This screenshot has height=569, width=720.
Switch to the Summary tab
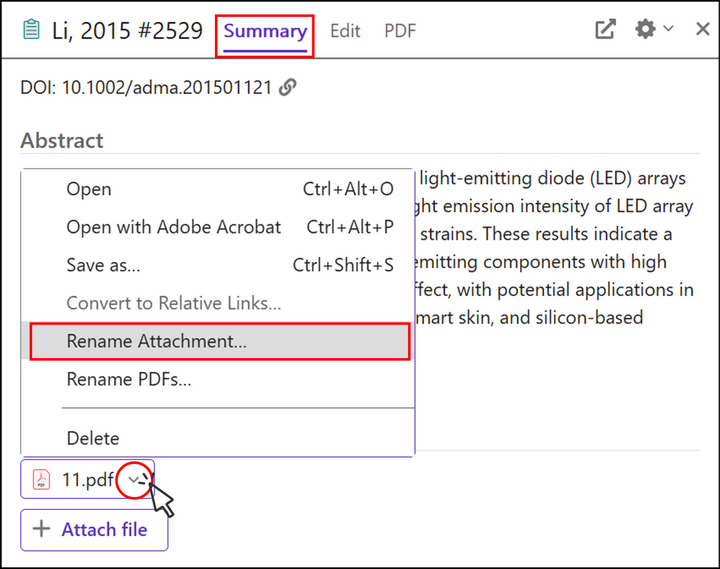(265, 31)
